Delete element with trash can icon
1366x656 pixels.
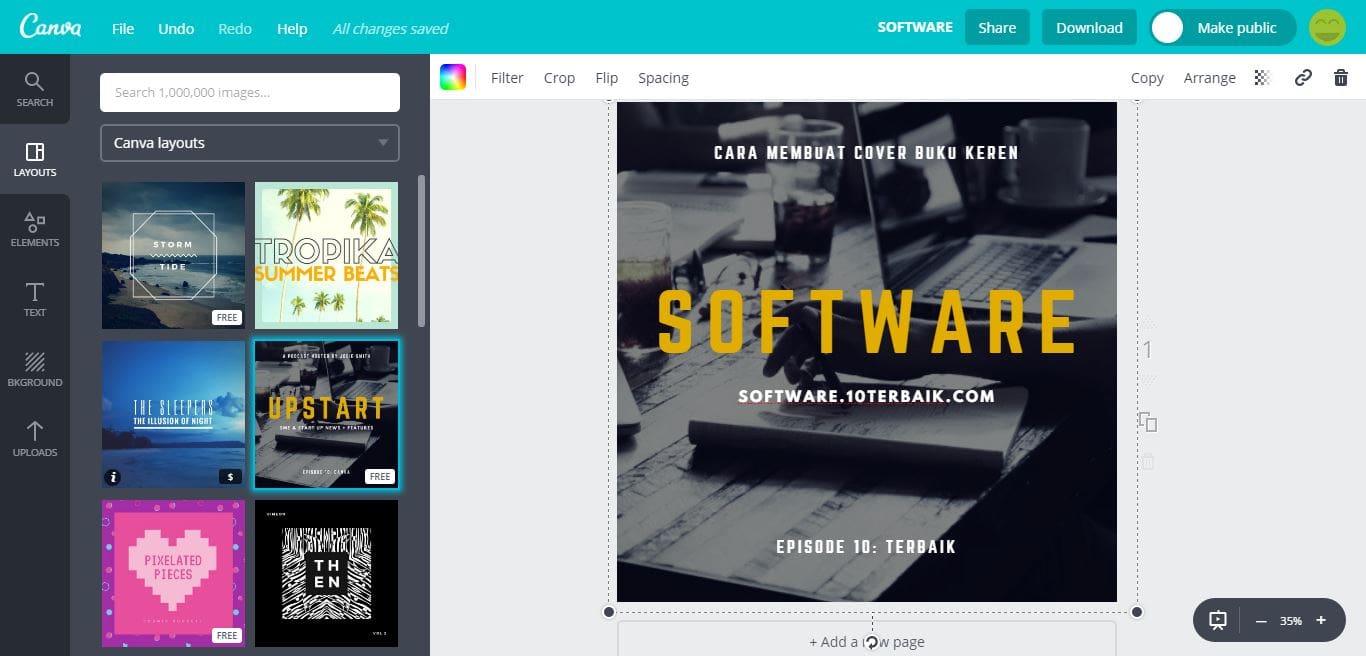tap(1341, 78)
